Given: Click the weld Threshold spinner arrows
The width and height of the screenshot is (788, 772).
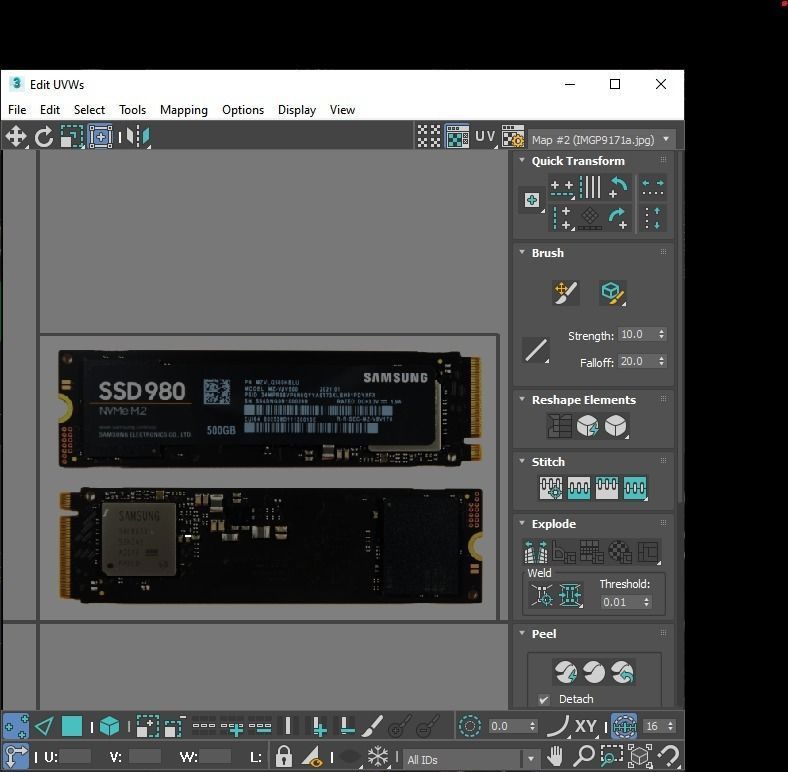Looking at the screenshot, I should coord(646,602).
